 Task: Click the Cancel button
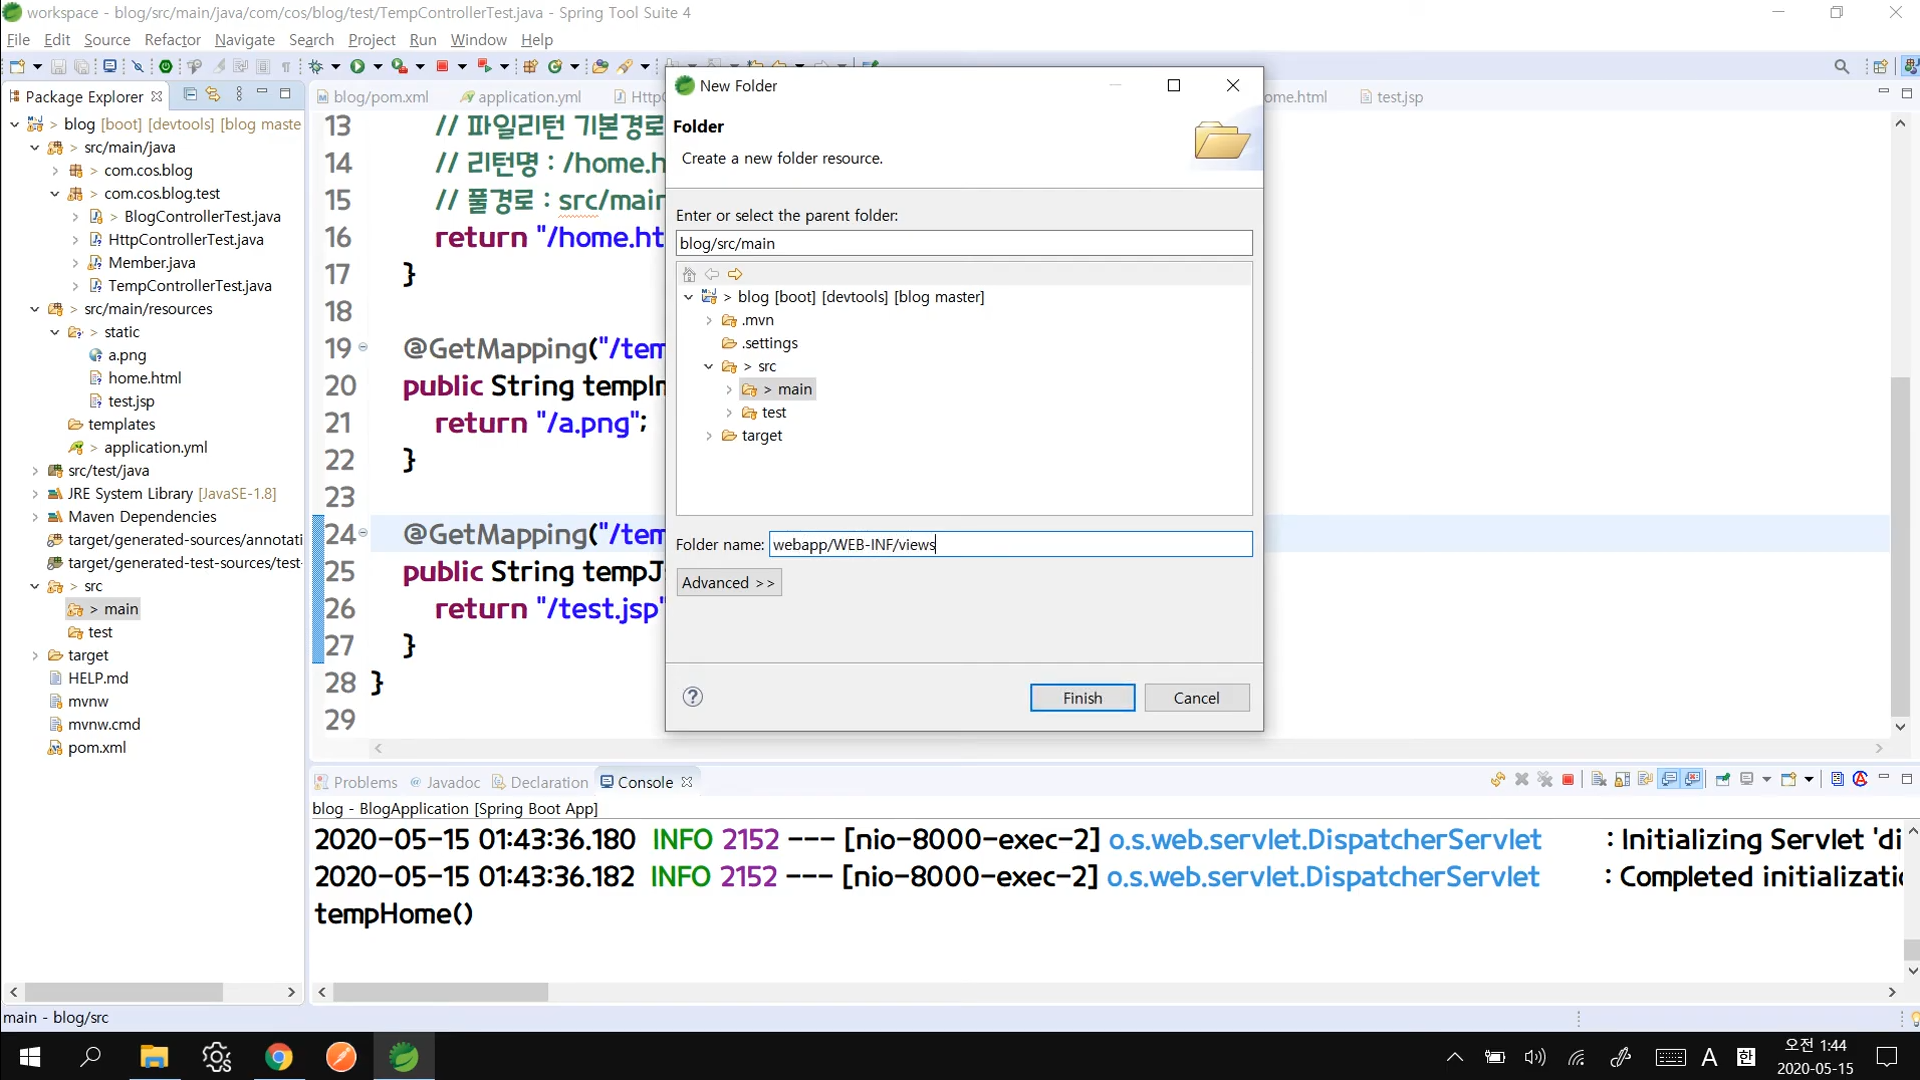(1196, 698)
